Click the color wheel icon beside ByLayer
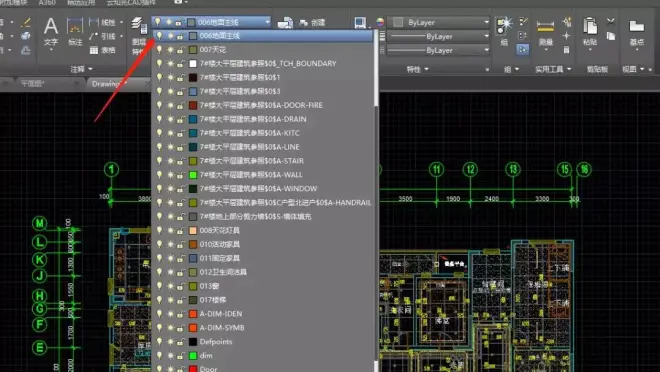The height and width of the screenshot is (372, 660). (380, 22)
